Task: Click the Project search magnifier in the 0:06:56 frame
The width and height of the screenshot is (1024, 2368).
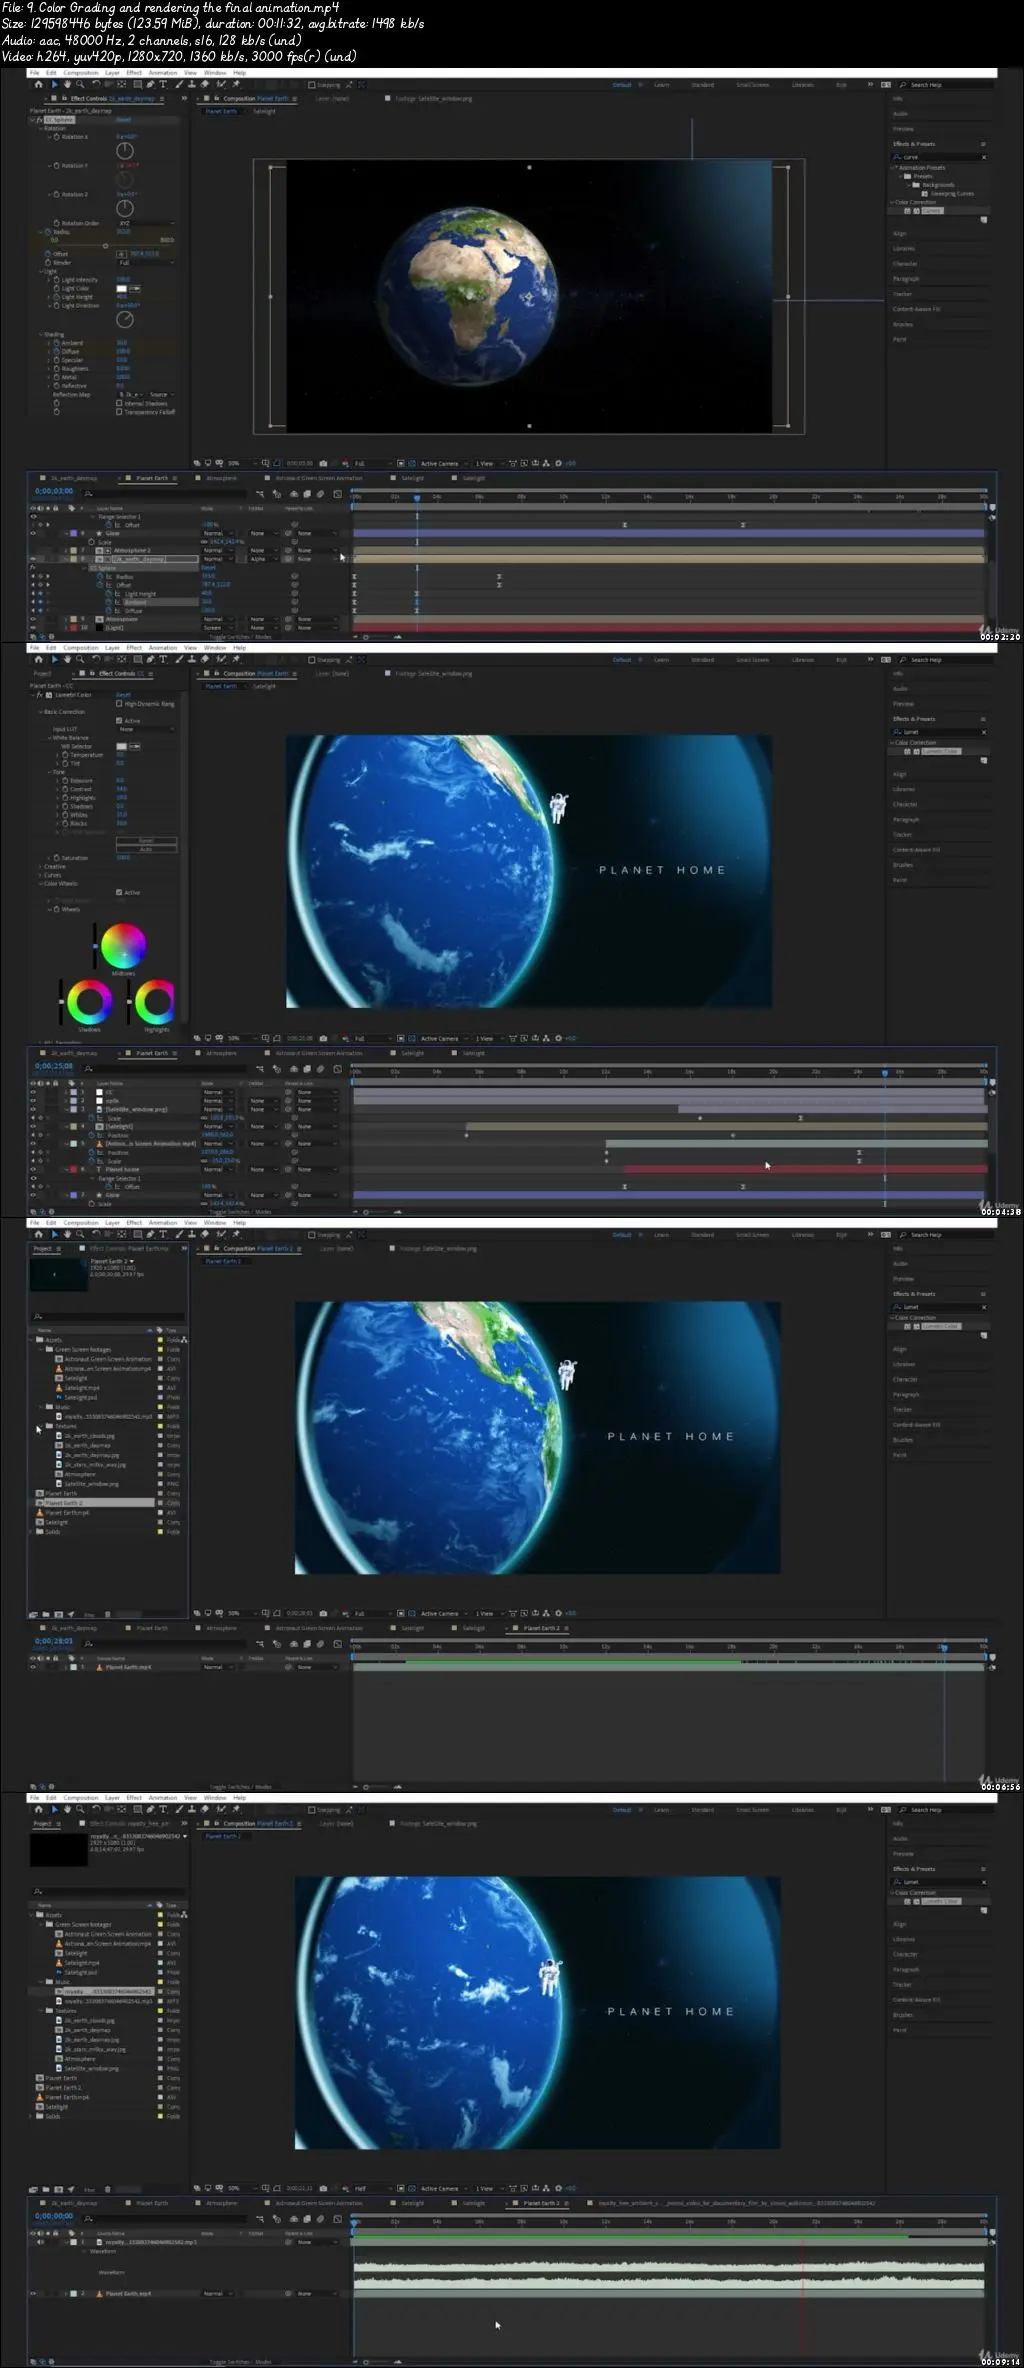Action: (x=38, y=1316)
